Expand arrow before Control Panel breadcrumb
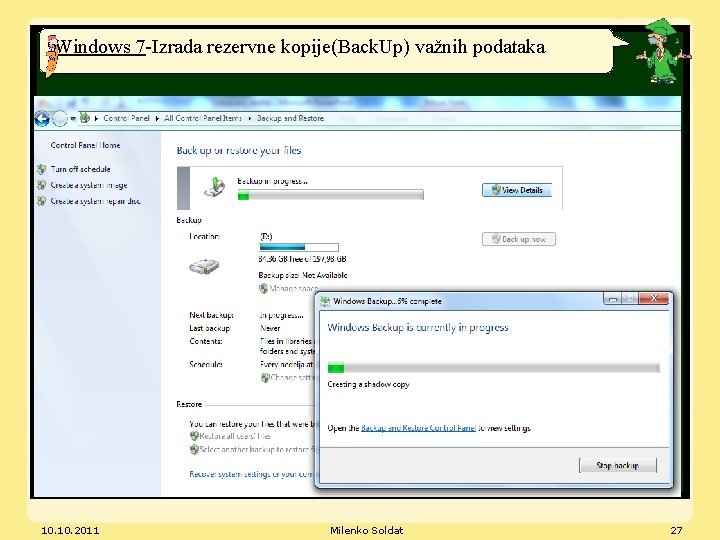This screenshot has width=720, height=540. [x=96, y=118]
